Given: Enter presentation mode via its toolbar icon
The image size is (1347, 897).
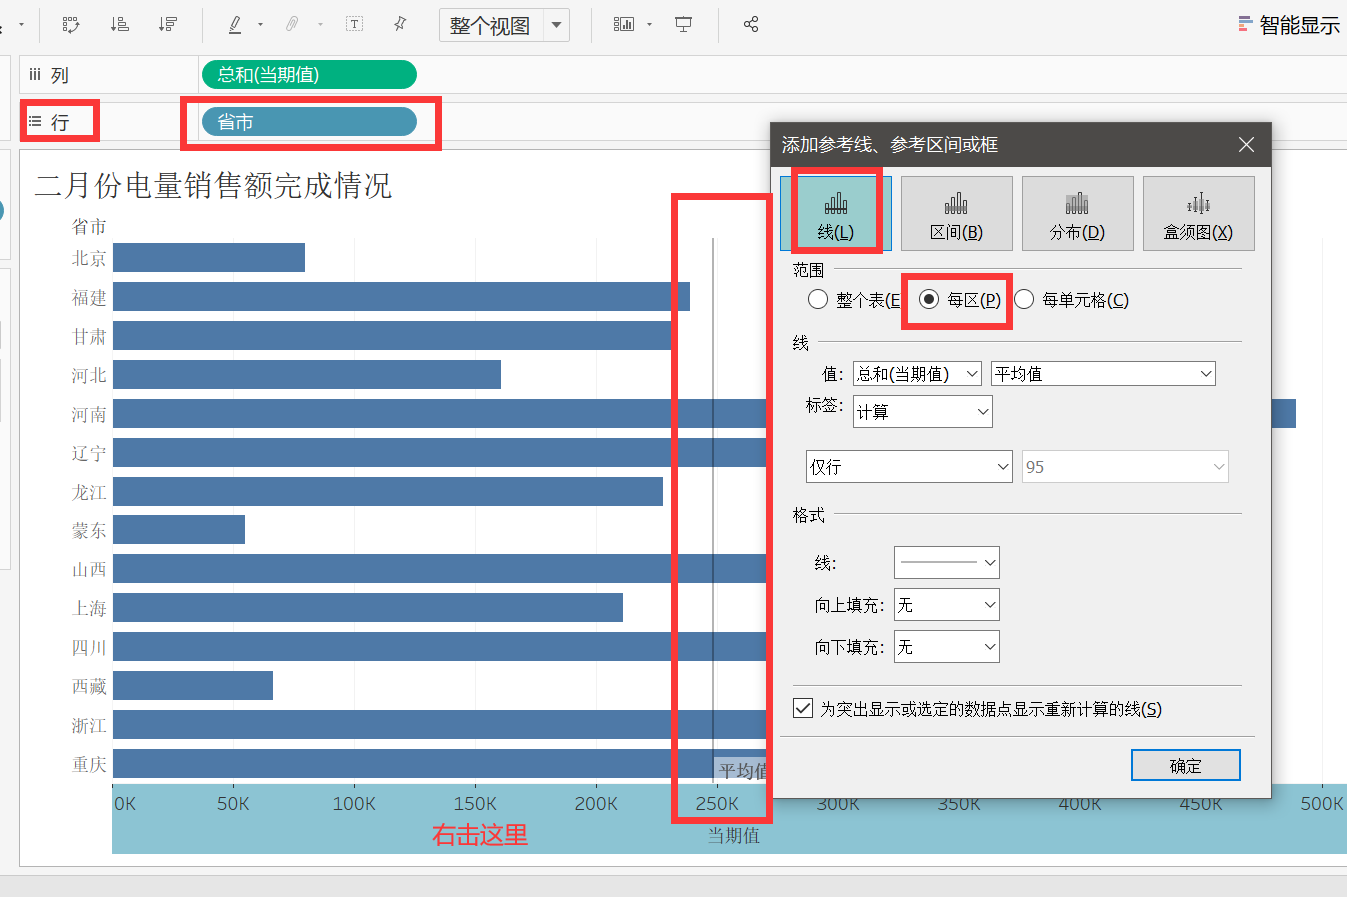Looking at the screenshot, I should coord(683,24).
